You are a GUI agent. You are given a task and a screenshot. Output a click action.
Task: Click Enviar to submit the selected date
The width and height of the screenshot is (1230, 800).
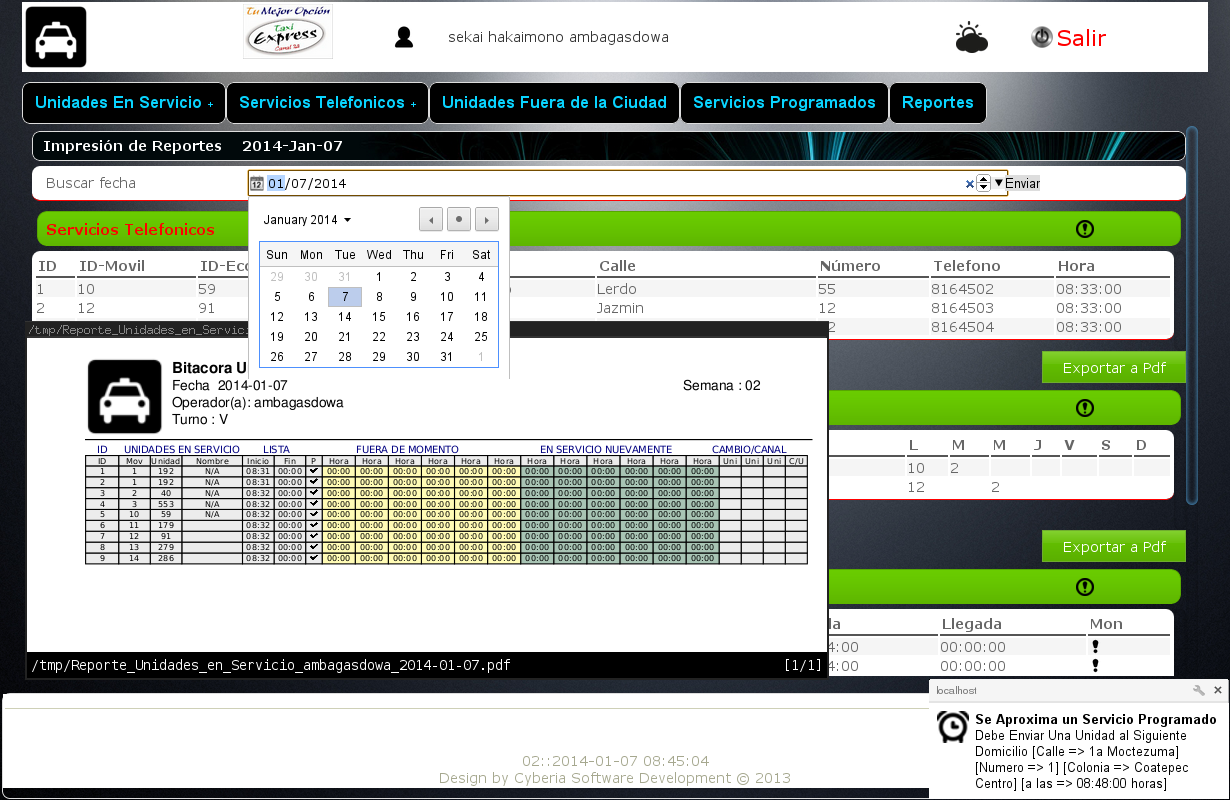coord(1021,183)
